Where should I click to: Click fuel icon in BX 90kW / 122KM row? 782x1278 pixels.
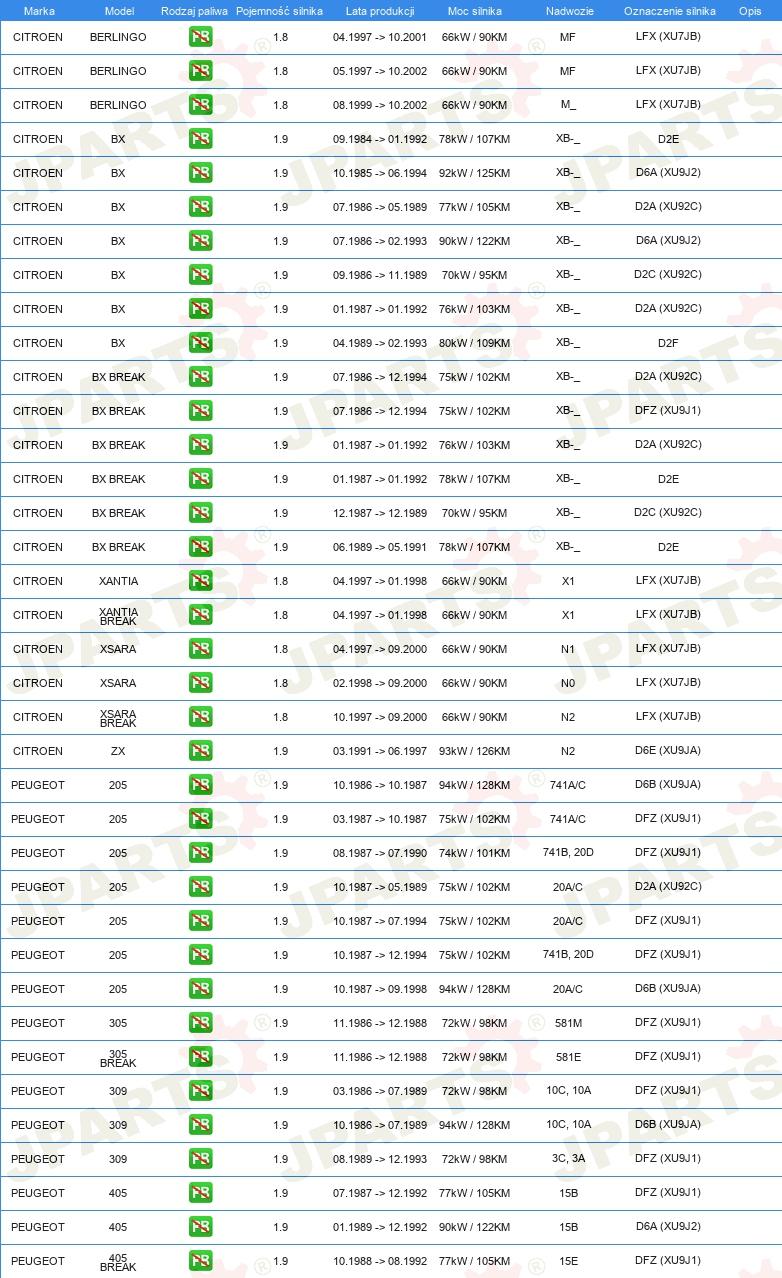click(200, 241)
